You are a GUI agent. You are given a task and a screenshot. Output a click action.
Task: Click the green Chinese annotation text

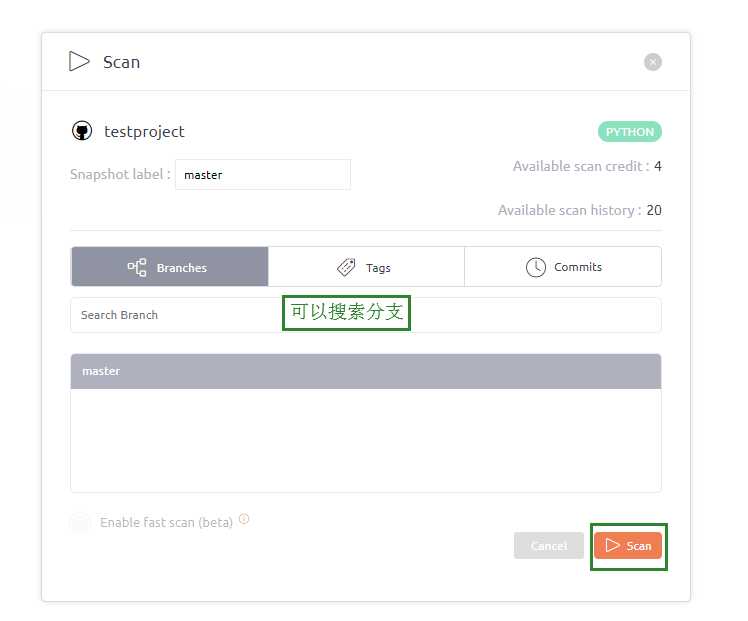point(346,312)
